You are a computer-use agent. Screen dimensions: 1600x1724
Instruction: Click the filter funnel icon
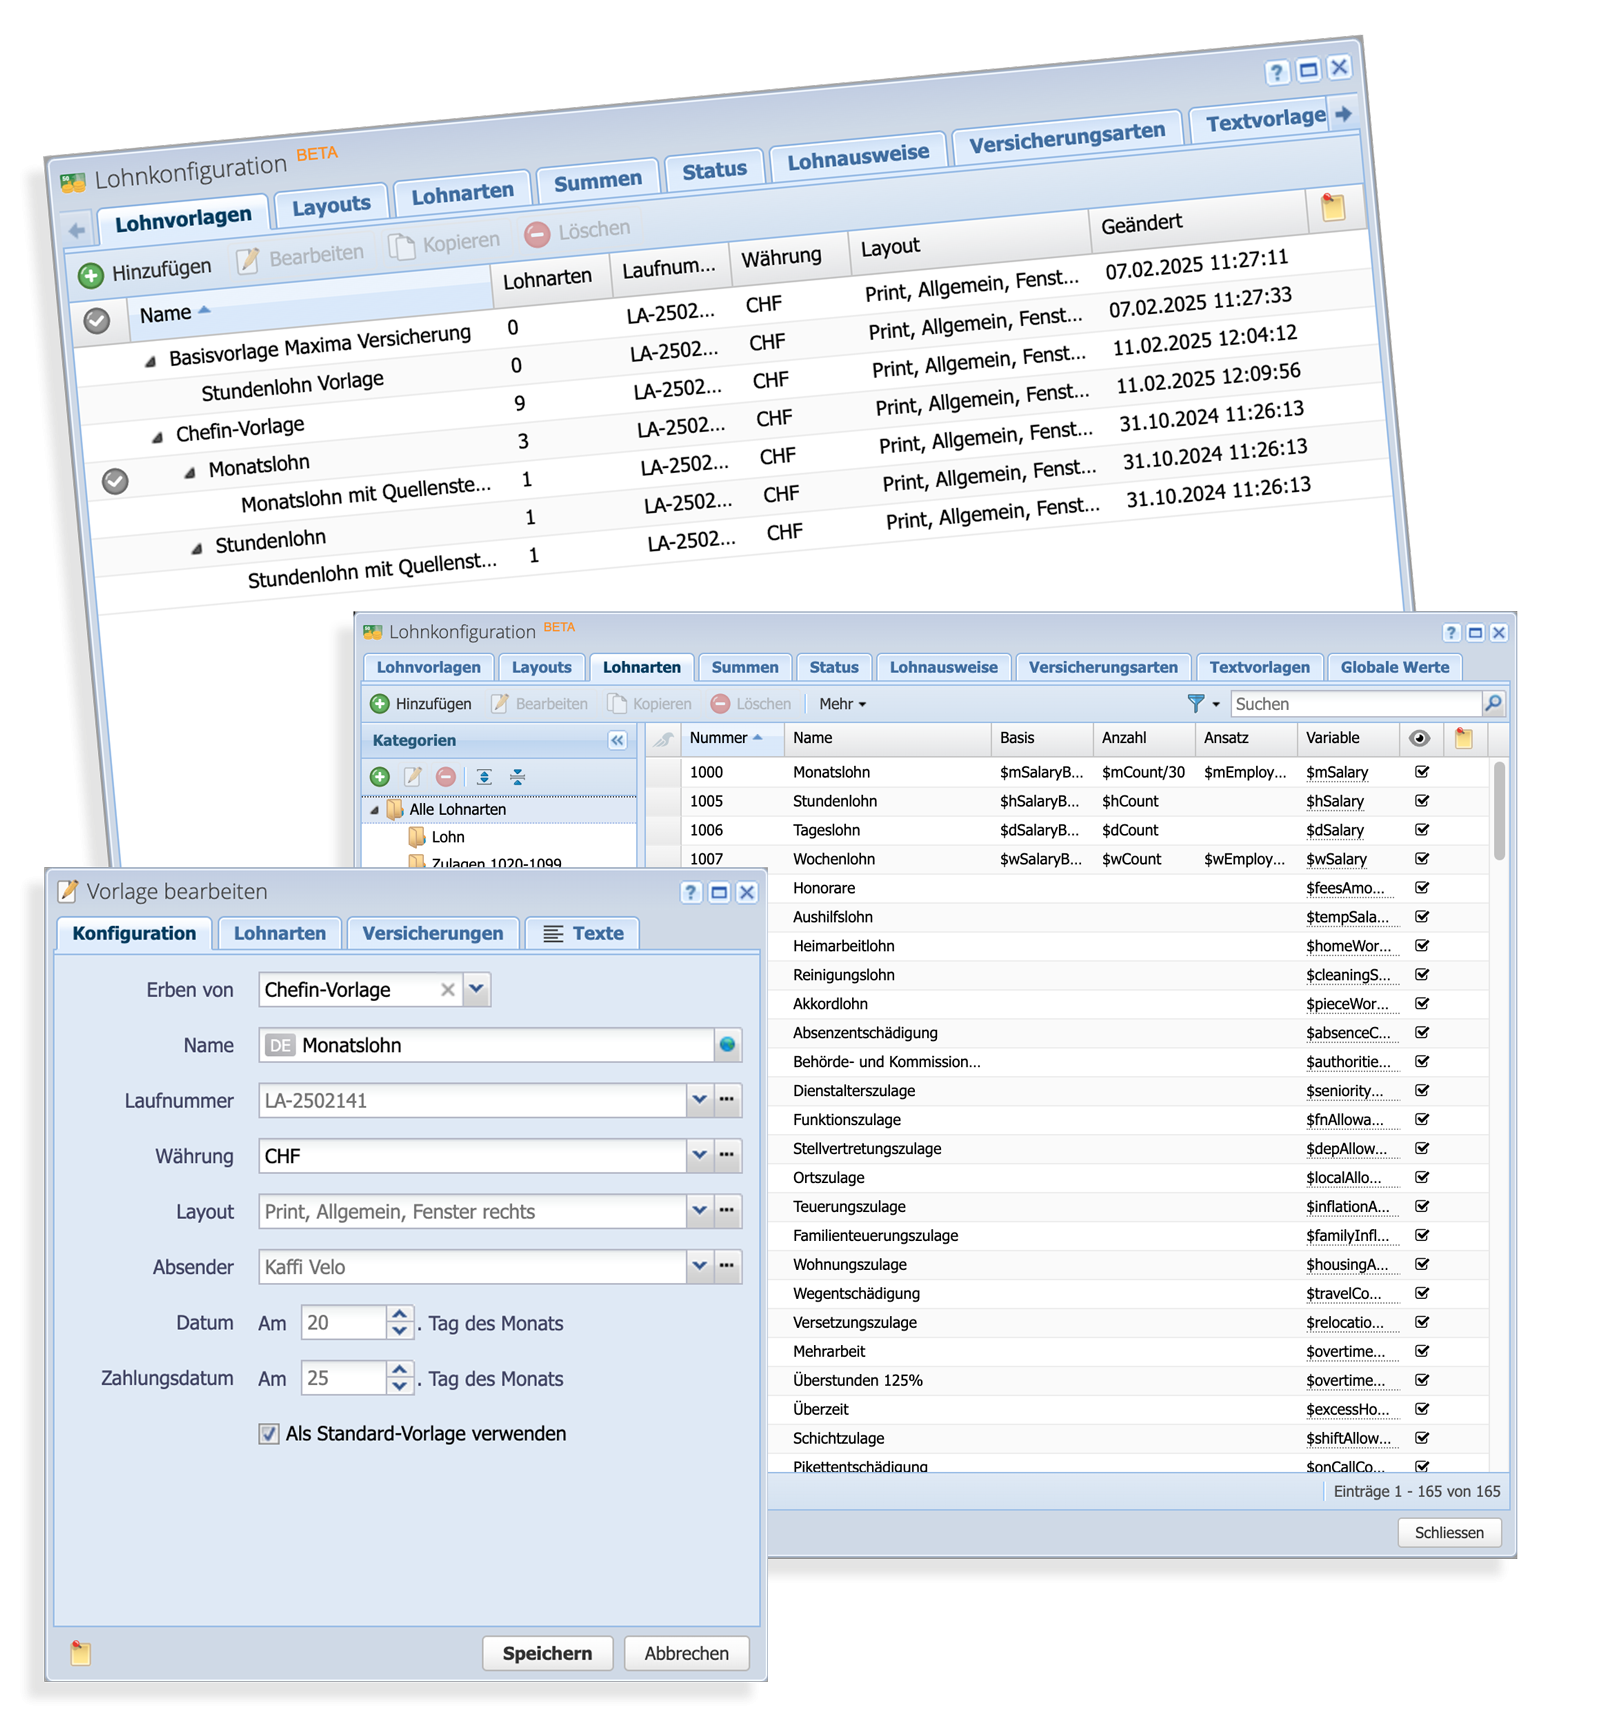pos(1195,703)
